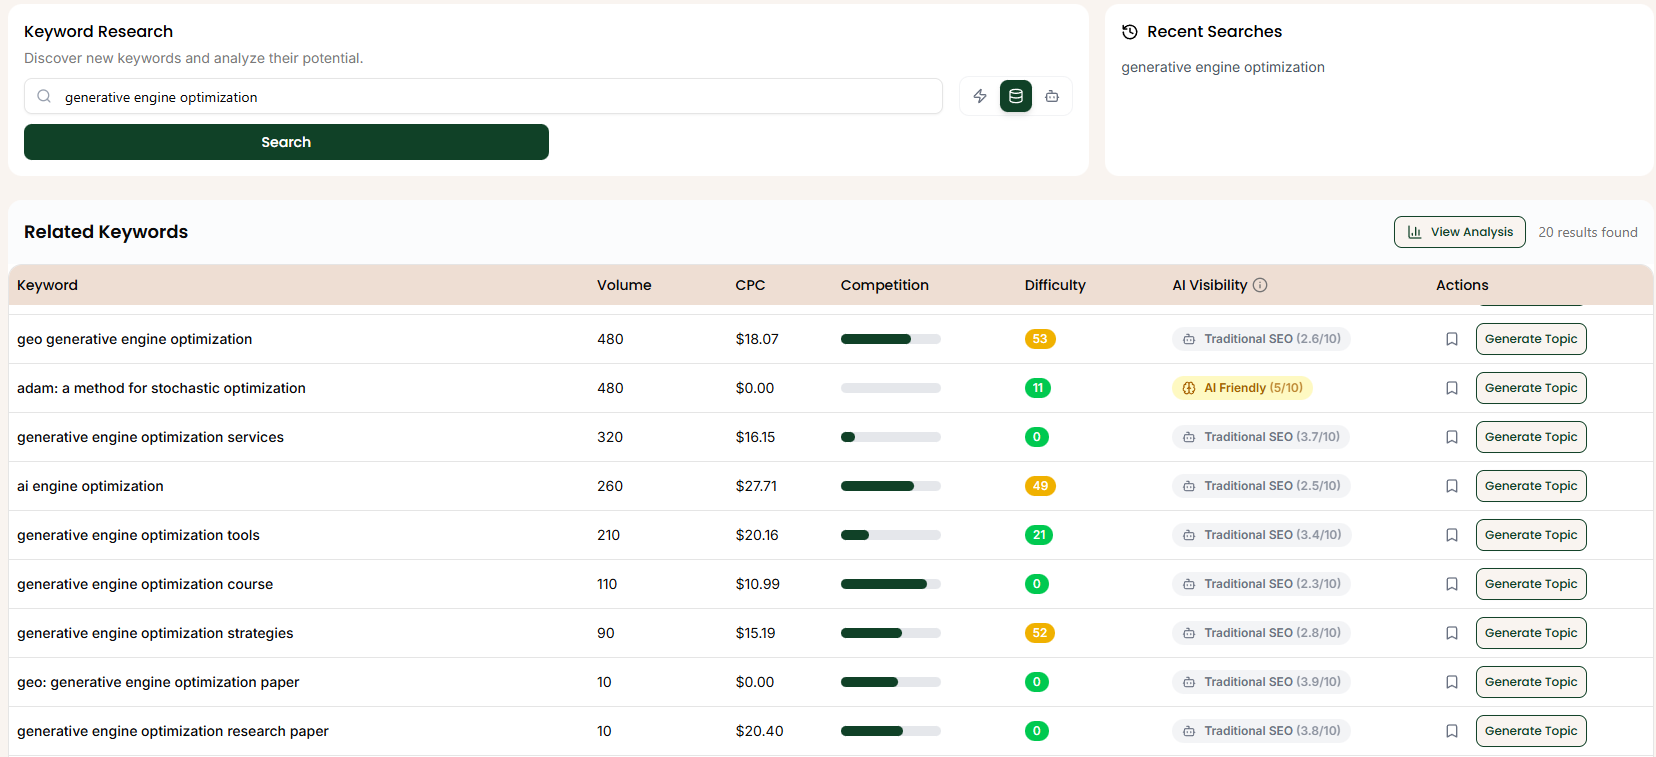Sort table by Difficulty column header
Image resolution: width=1656 pixels, height=757 pixels.
click(x=1054, y=285)
